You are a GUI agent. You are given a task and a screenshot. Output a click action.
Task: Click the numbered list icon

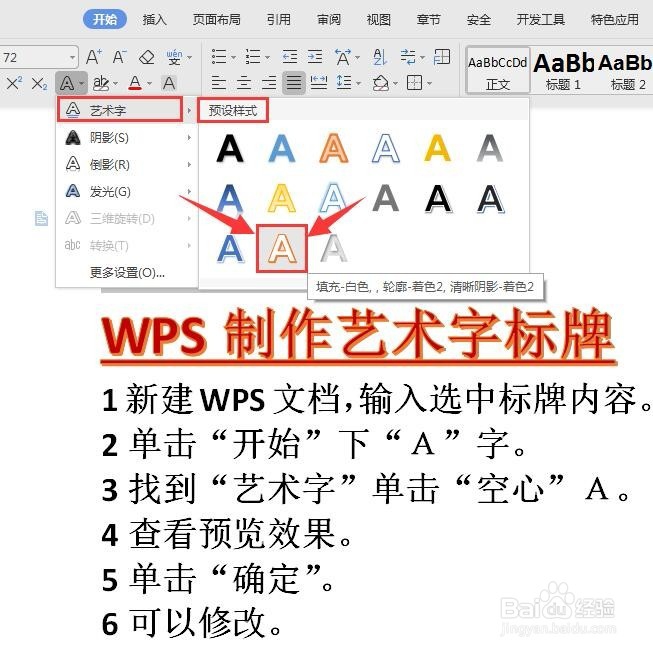[252, 57]
